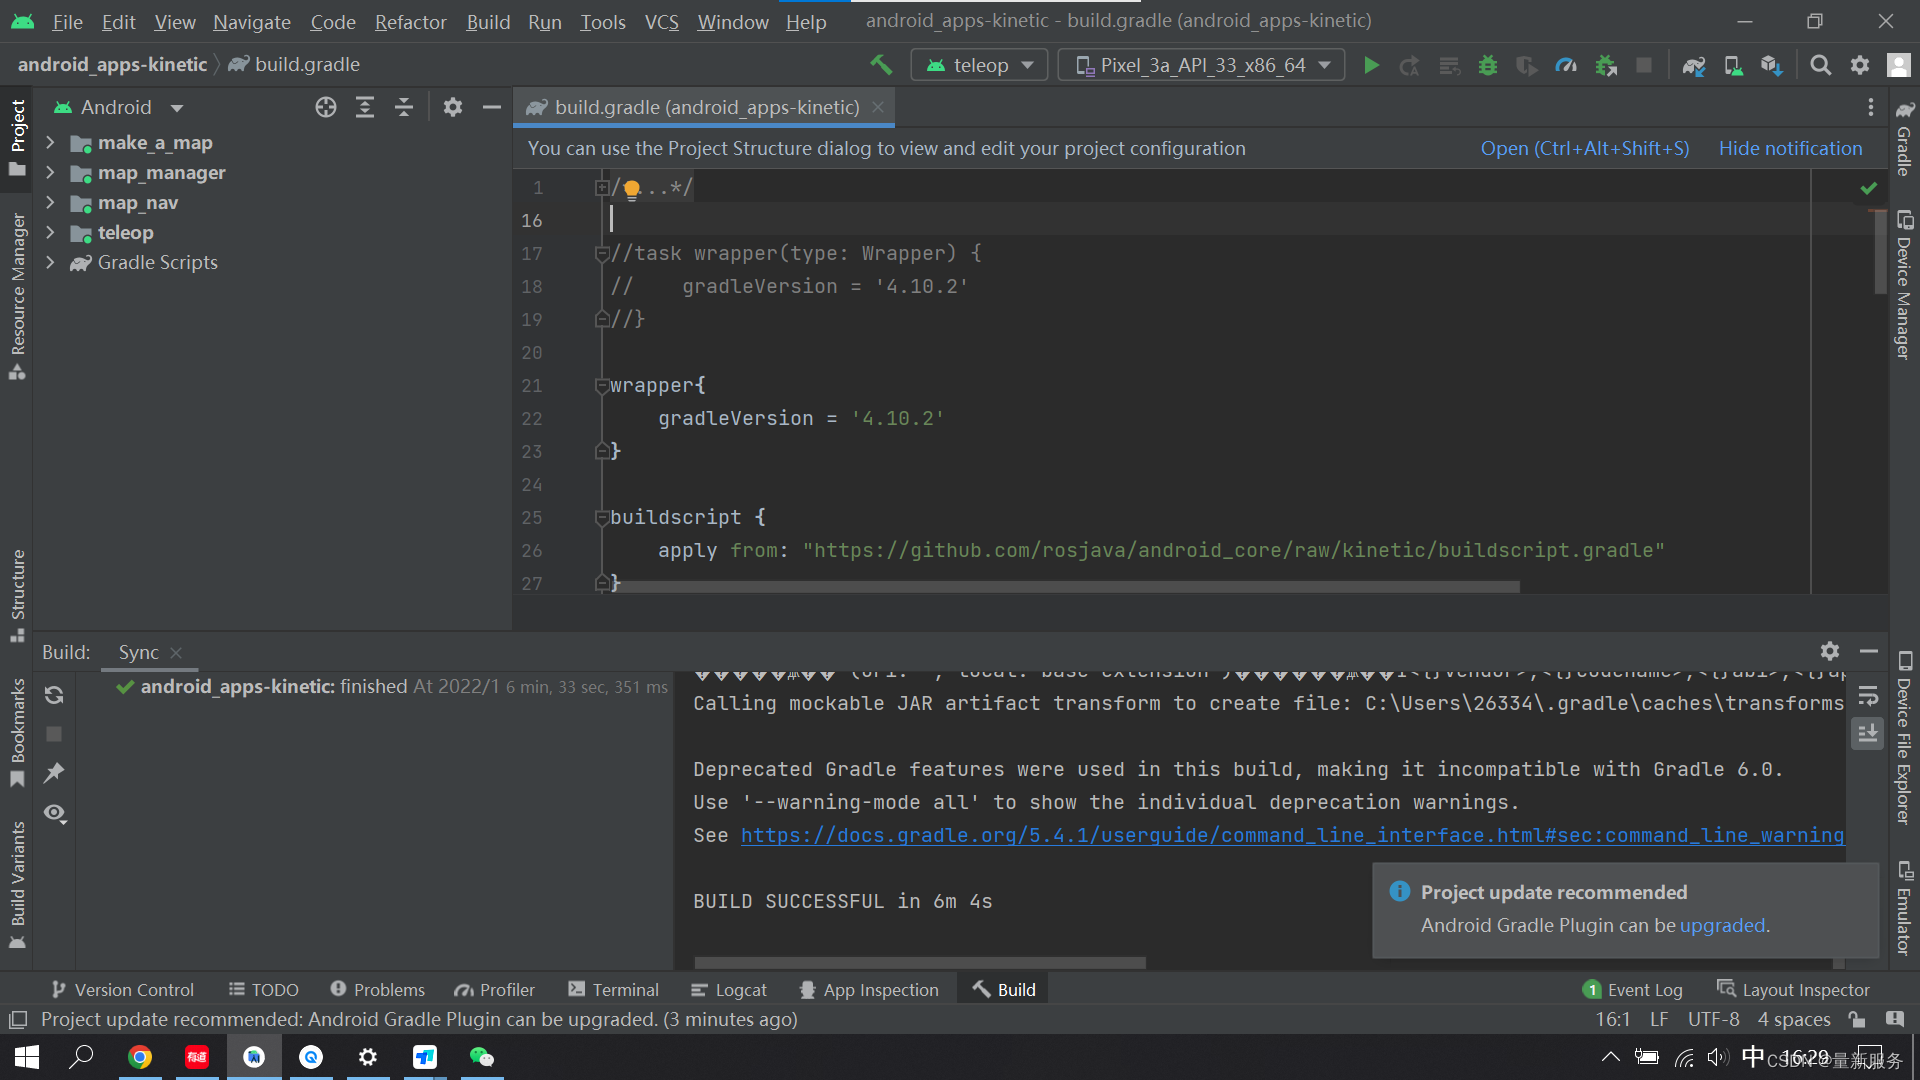Expand the teleop module in Project tree

click(x=51, y=232)
